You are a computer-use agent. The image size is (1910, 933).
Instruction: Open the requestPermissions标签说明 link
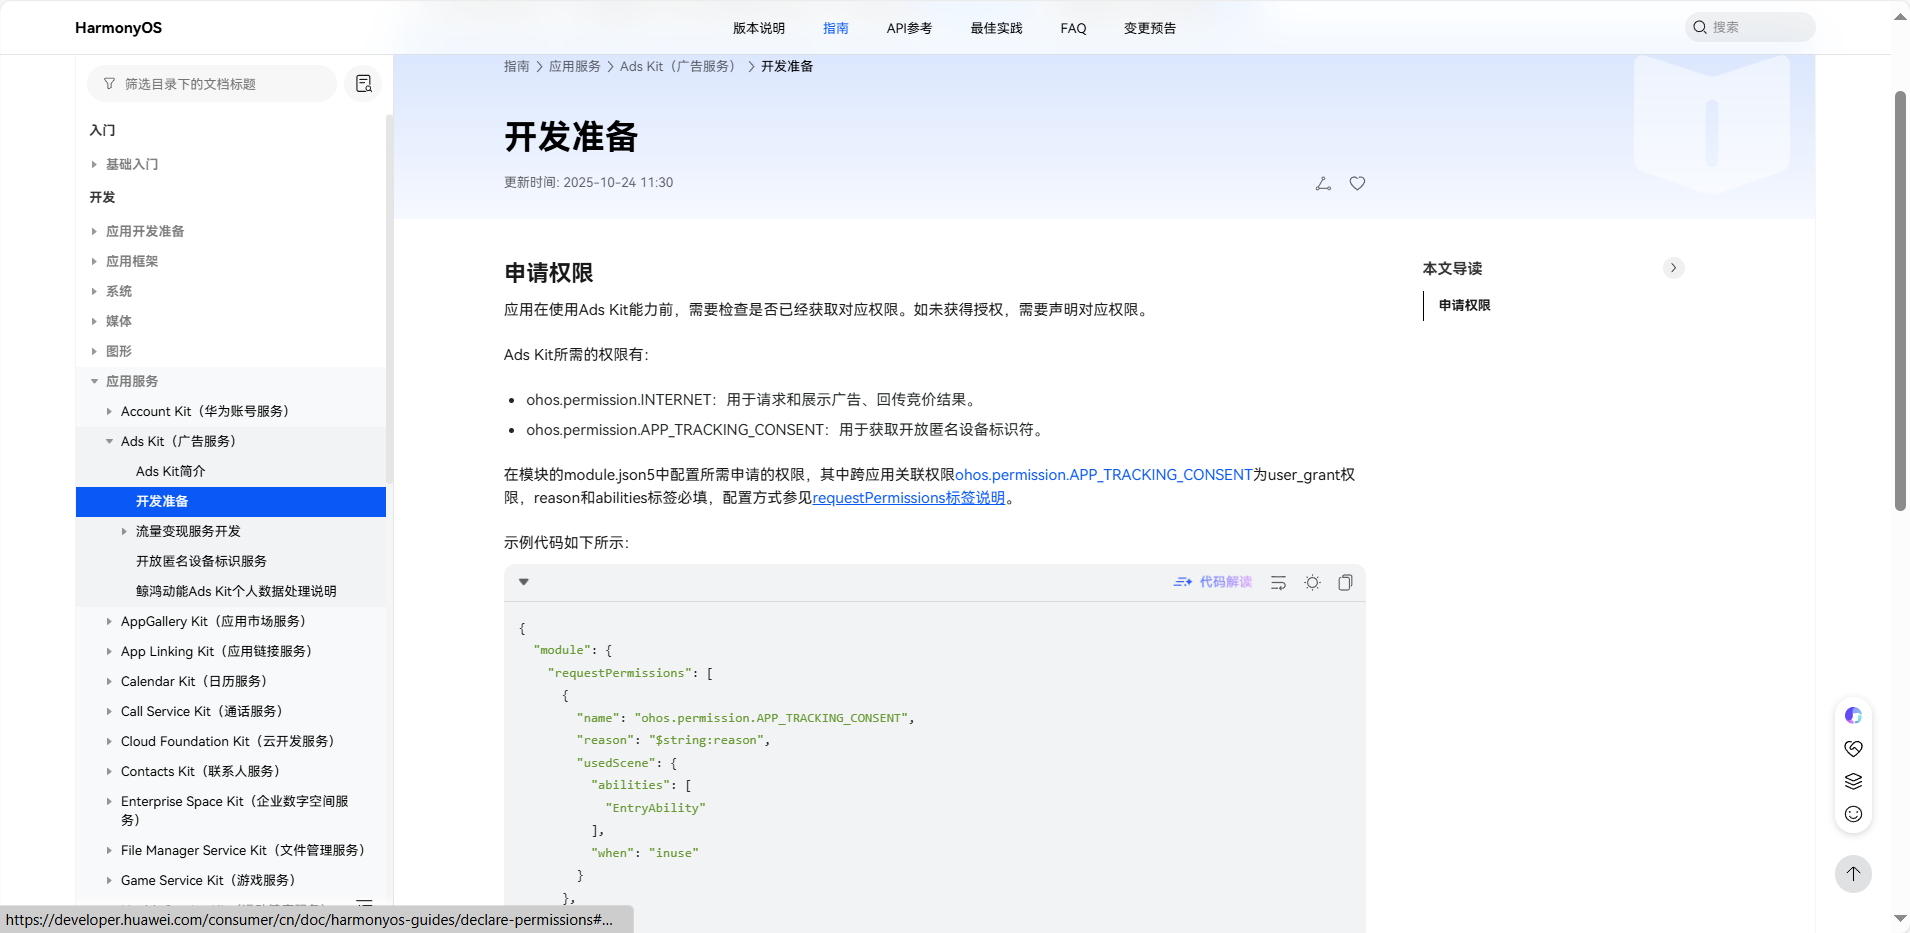[x=908, y=498]
